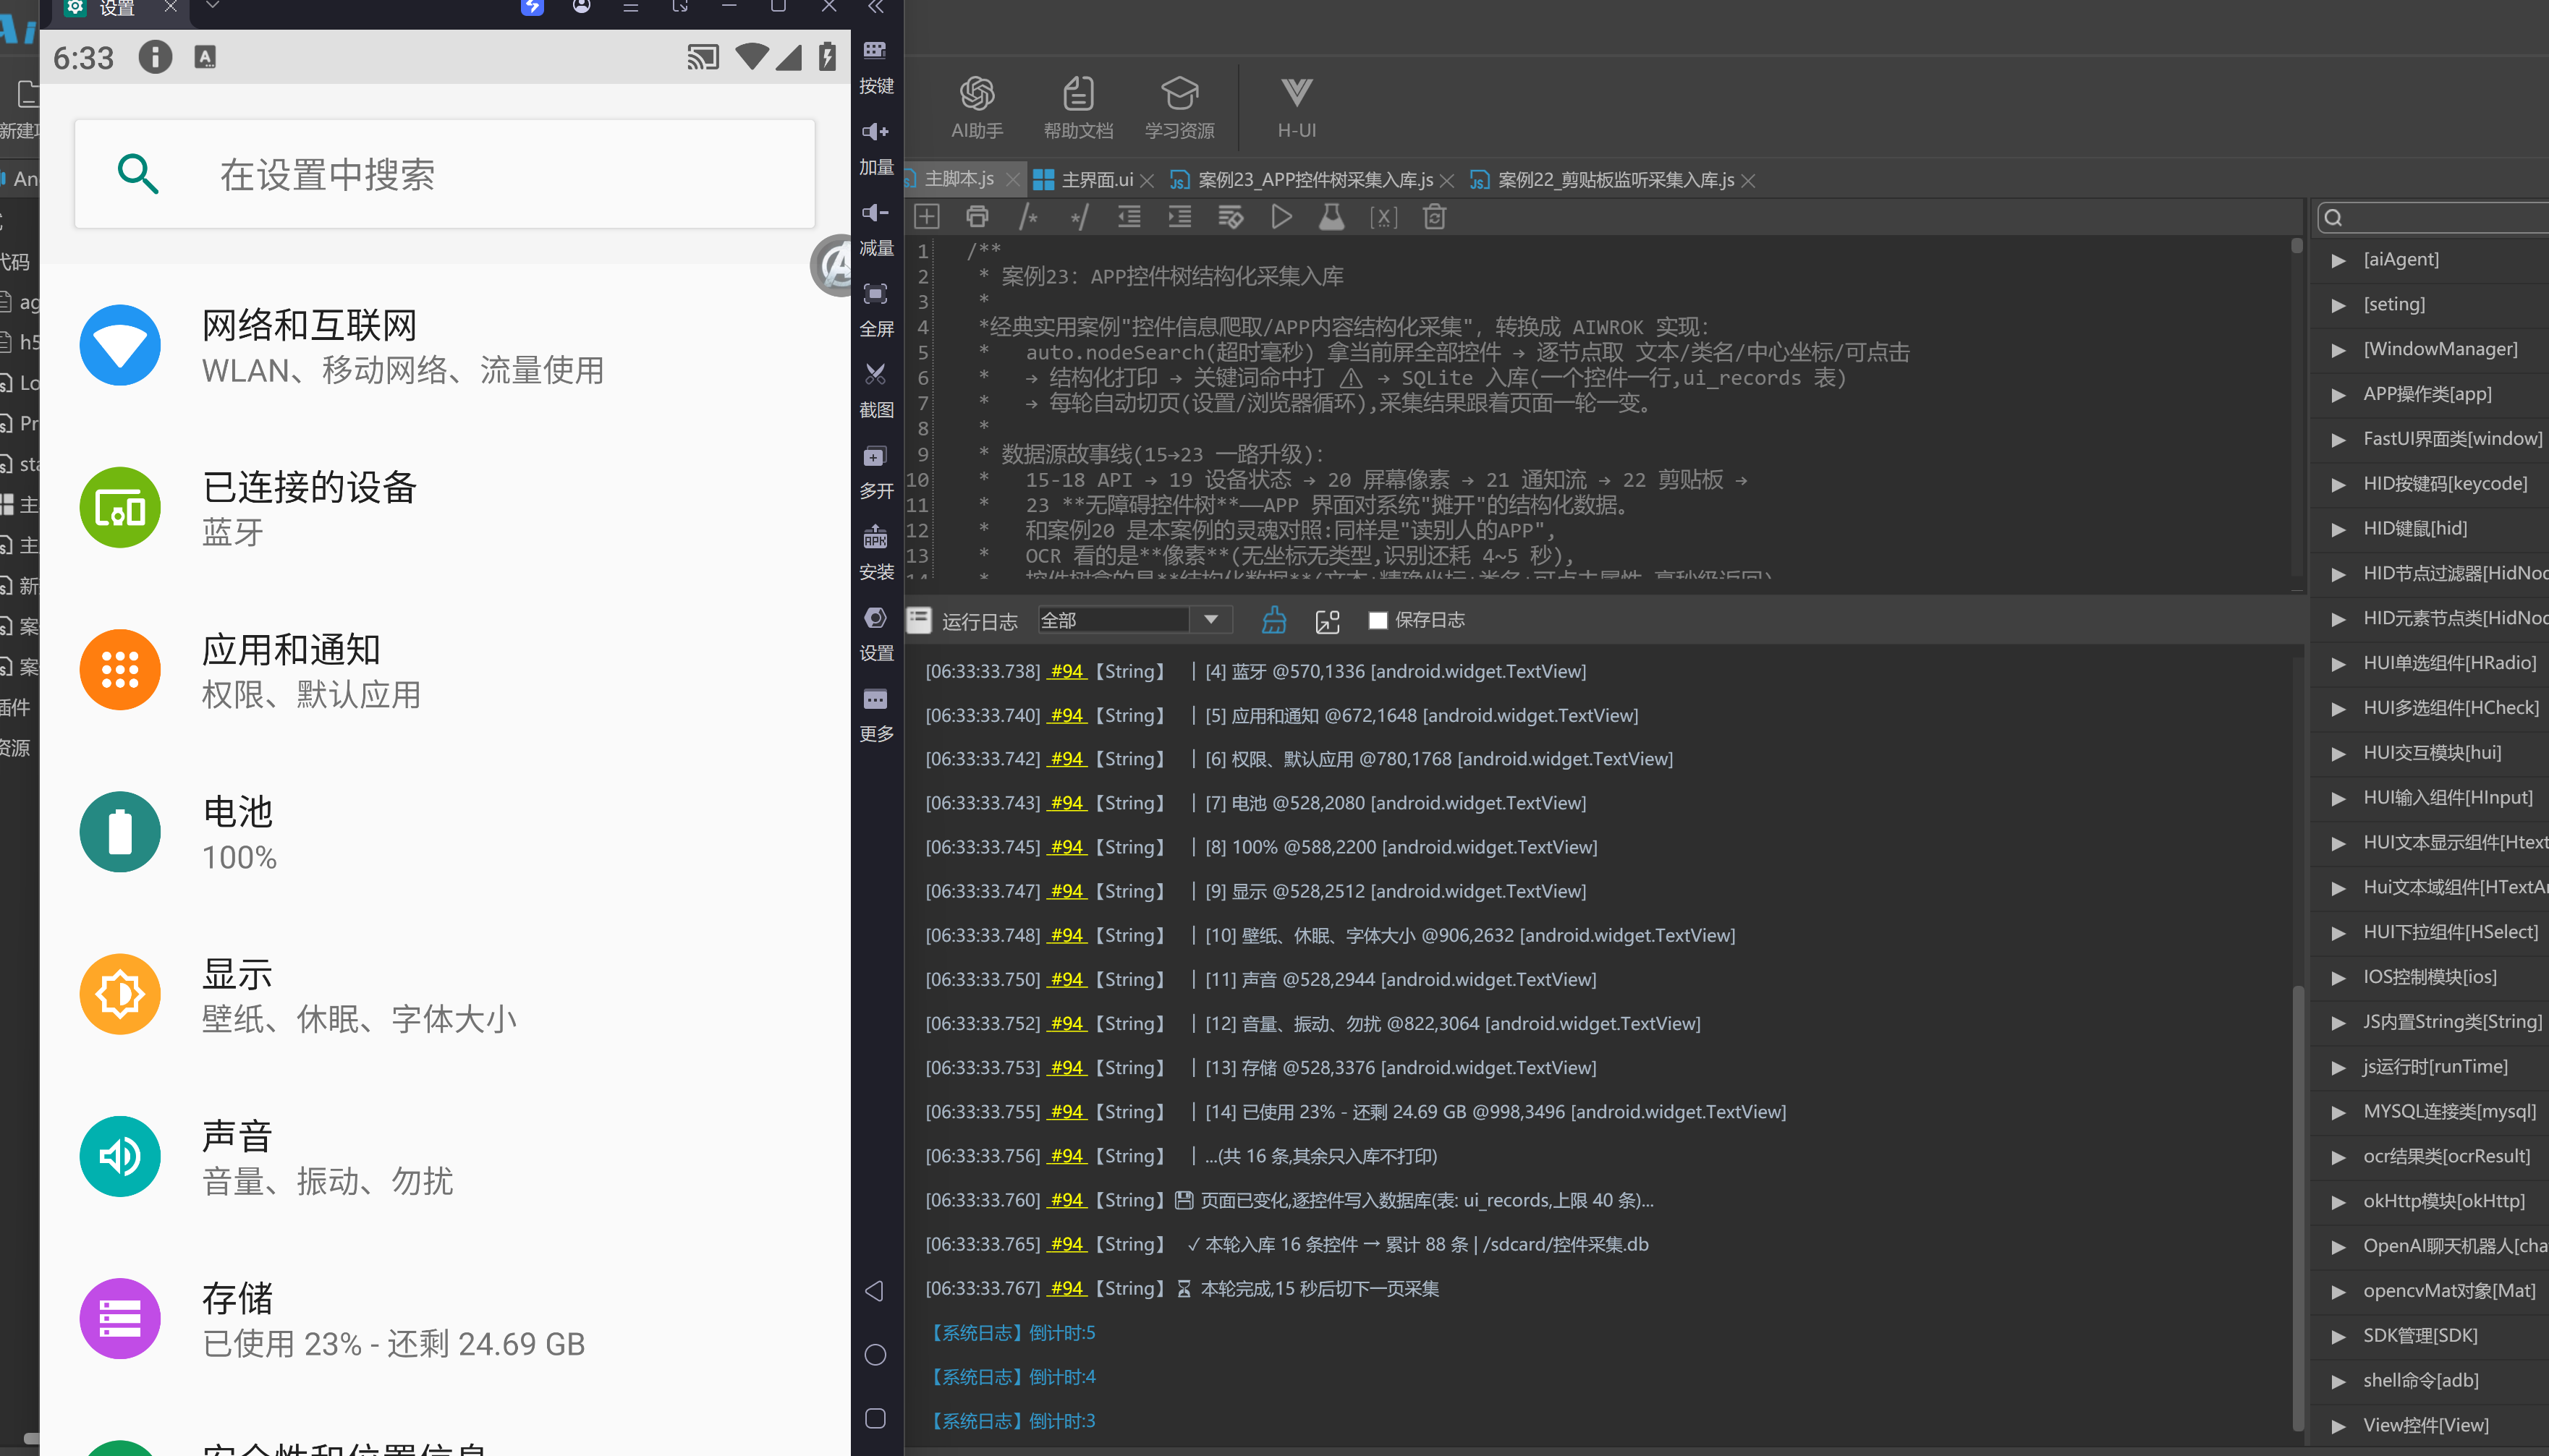
Task: Launch the H-UI designer
Action: tap(1296, 107)
